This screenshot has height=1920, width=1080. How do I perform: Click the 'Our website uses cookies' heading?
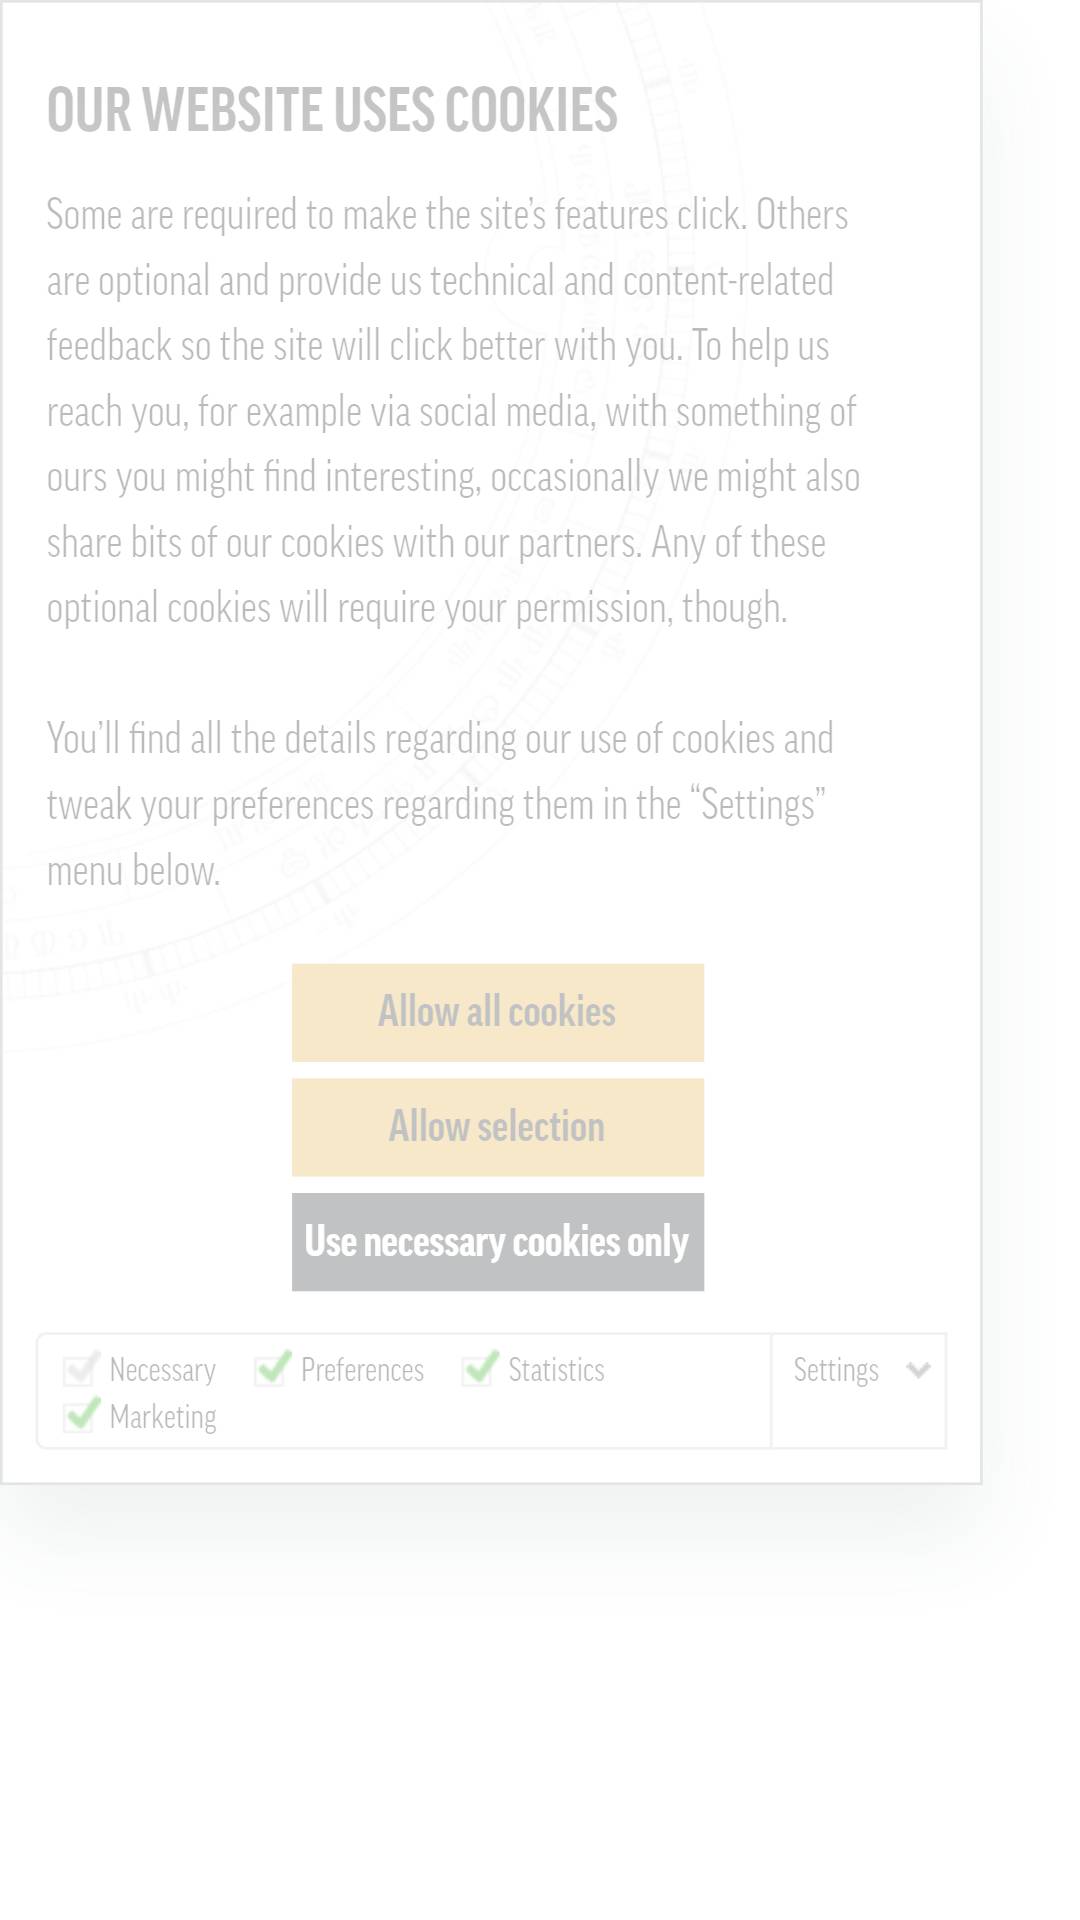(x=332, y=110)
